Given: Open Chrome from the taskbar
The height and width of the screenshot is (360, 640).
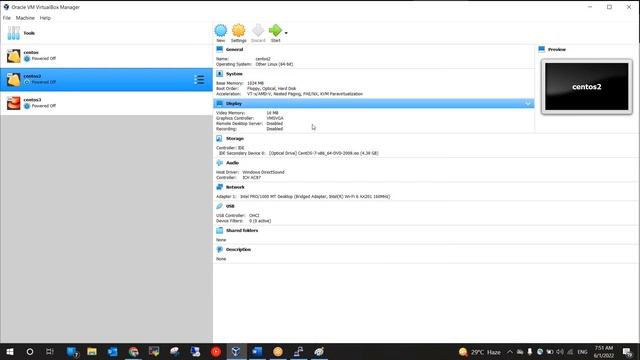Looking at the screenshot, I should 133,351.
